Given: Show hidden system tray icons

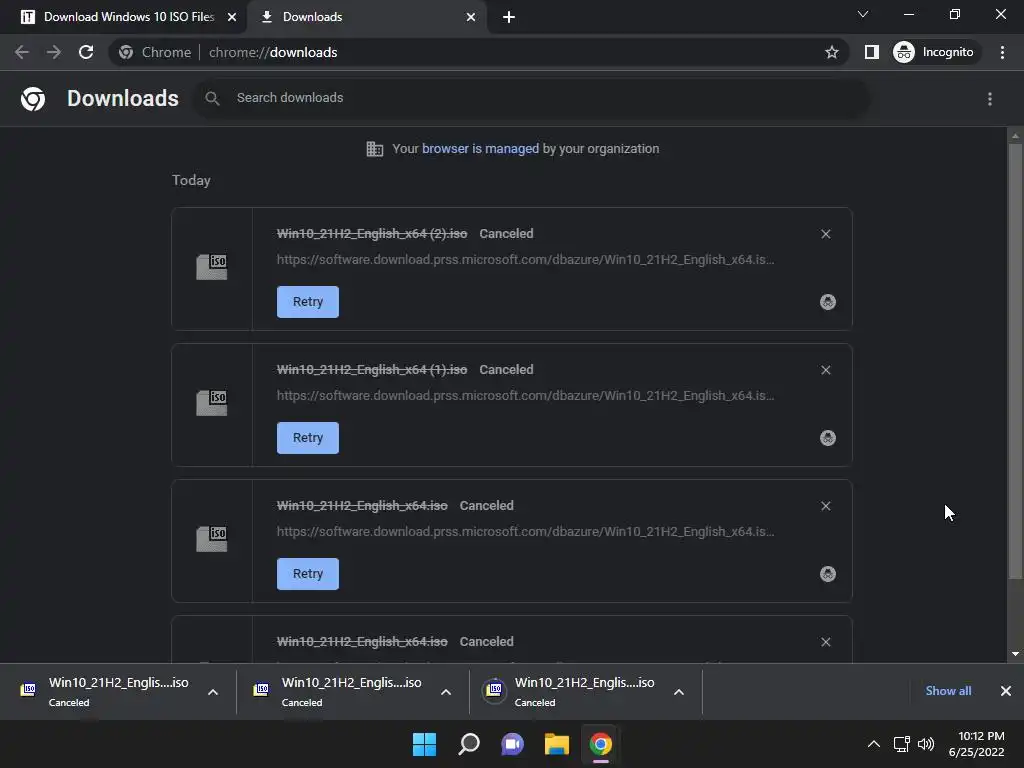Looking at the screenshot, I should pos(874,744).
